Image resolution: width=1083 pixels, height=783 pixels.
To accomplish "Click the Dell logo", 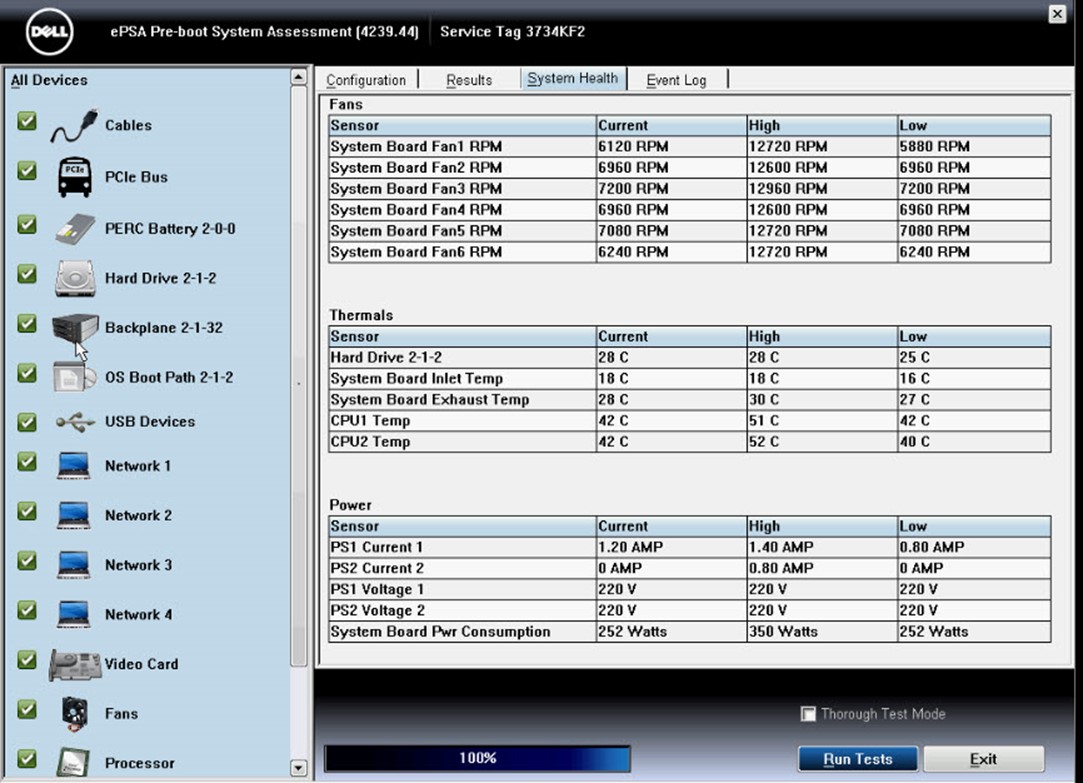I will (49, 32).
